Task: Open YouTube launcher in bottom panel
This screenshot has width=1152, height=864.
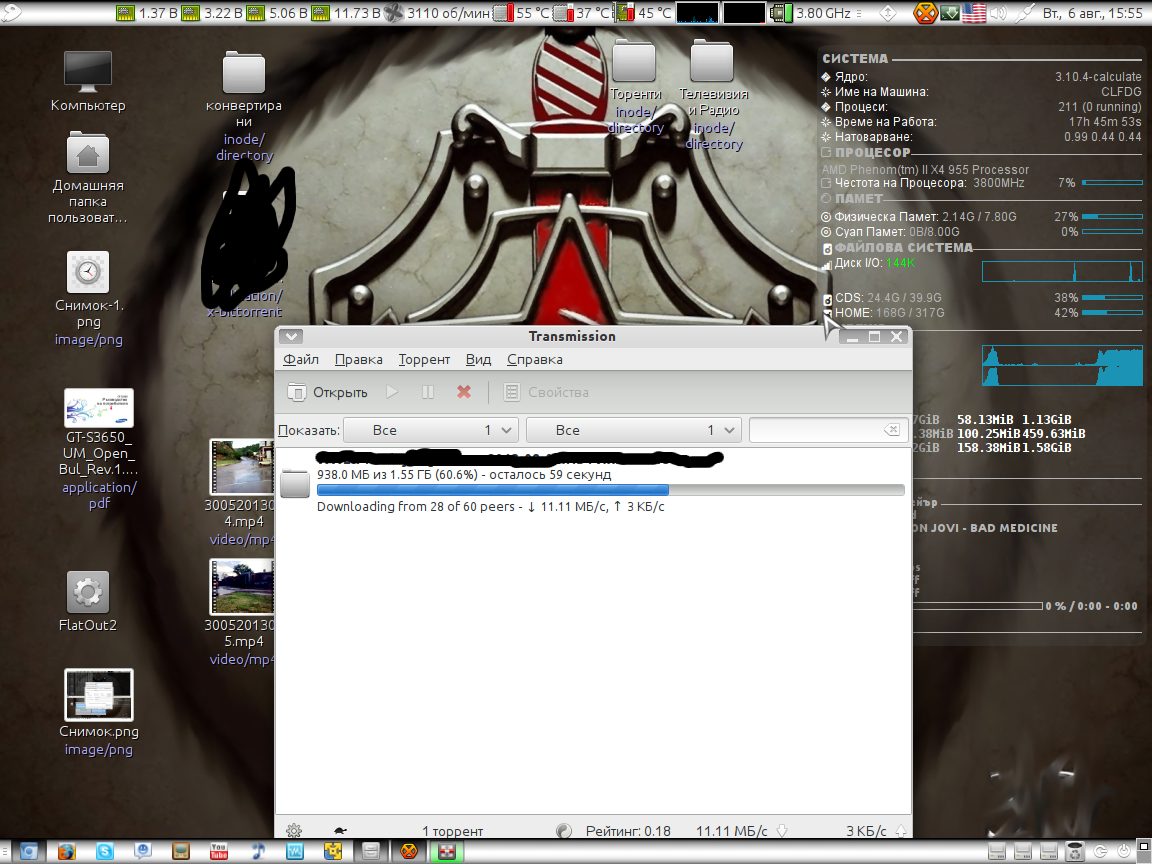Action: 218,851
